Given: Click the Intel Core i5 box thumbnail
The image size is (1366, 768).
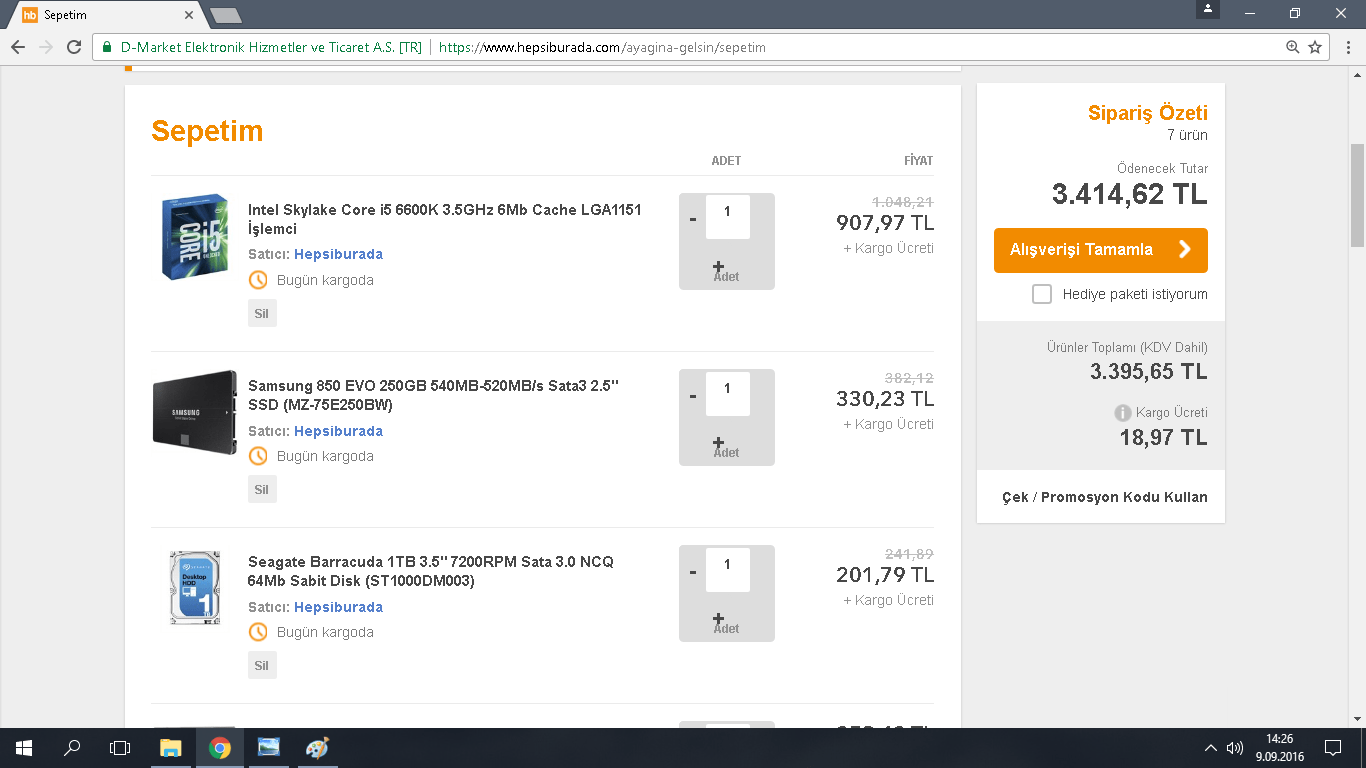Looking at the screenshot, I should coord(195,237).
